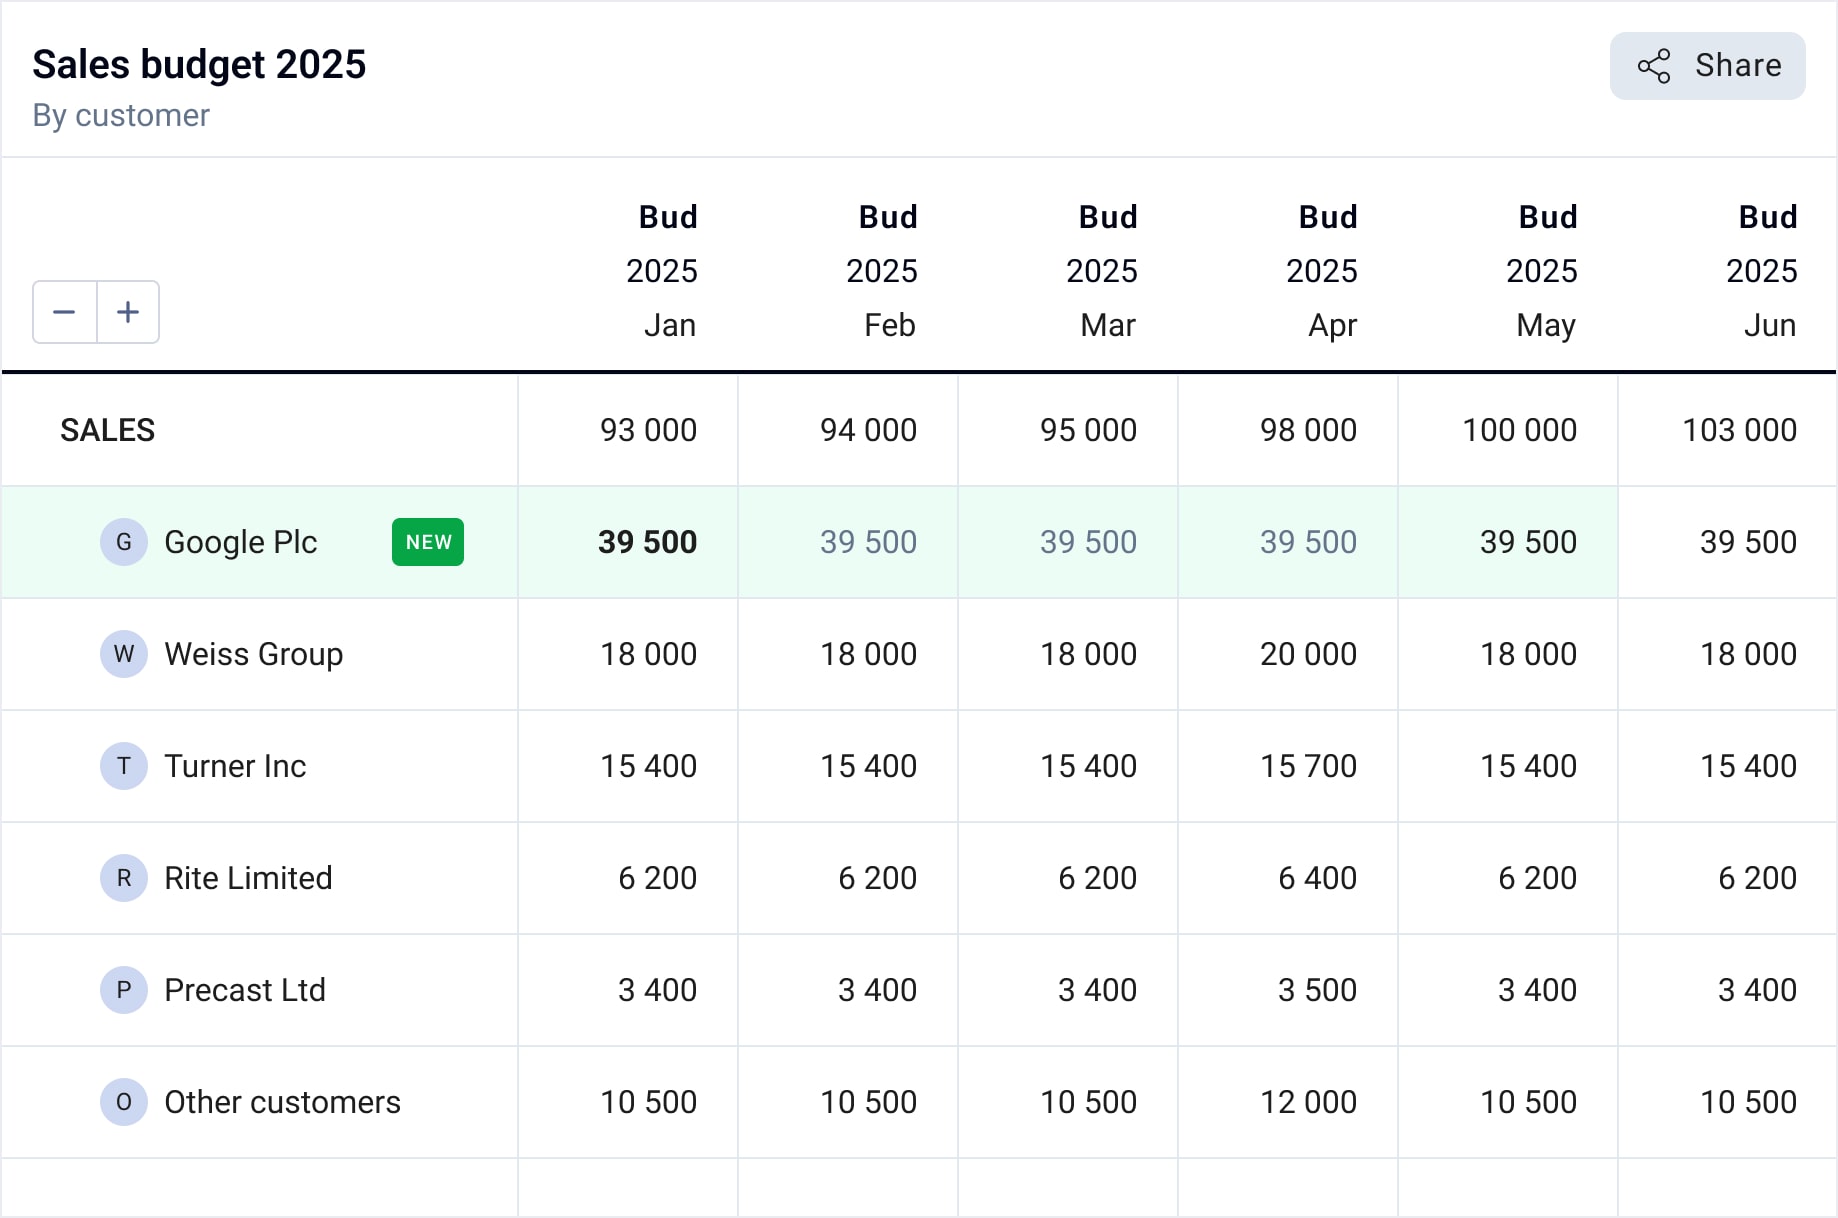Select Google Plc January cell 39 500
Image resolution: width=1838 pixels, height=1218 pixels.
pyautogui.click(x=647, y=542)
